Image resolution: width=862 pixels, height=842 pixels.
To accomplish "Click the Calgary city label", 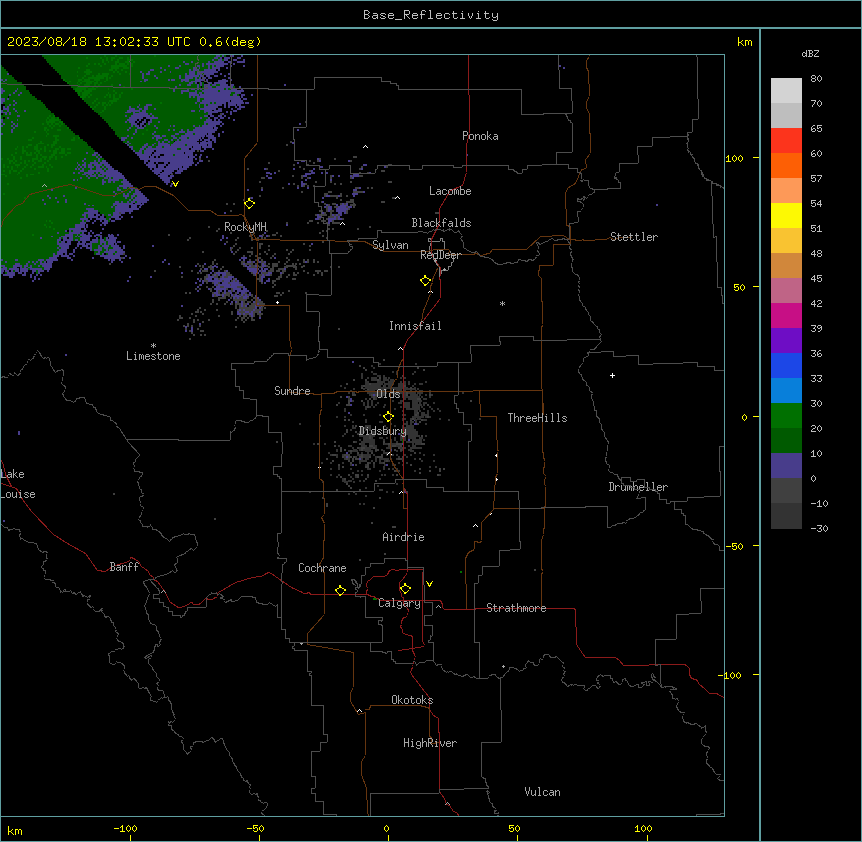I will pyautogui.click(x=399, y=603).
